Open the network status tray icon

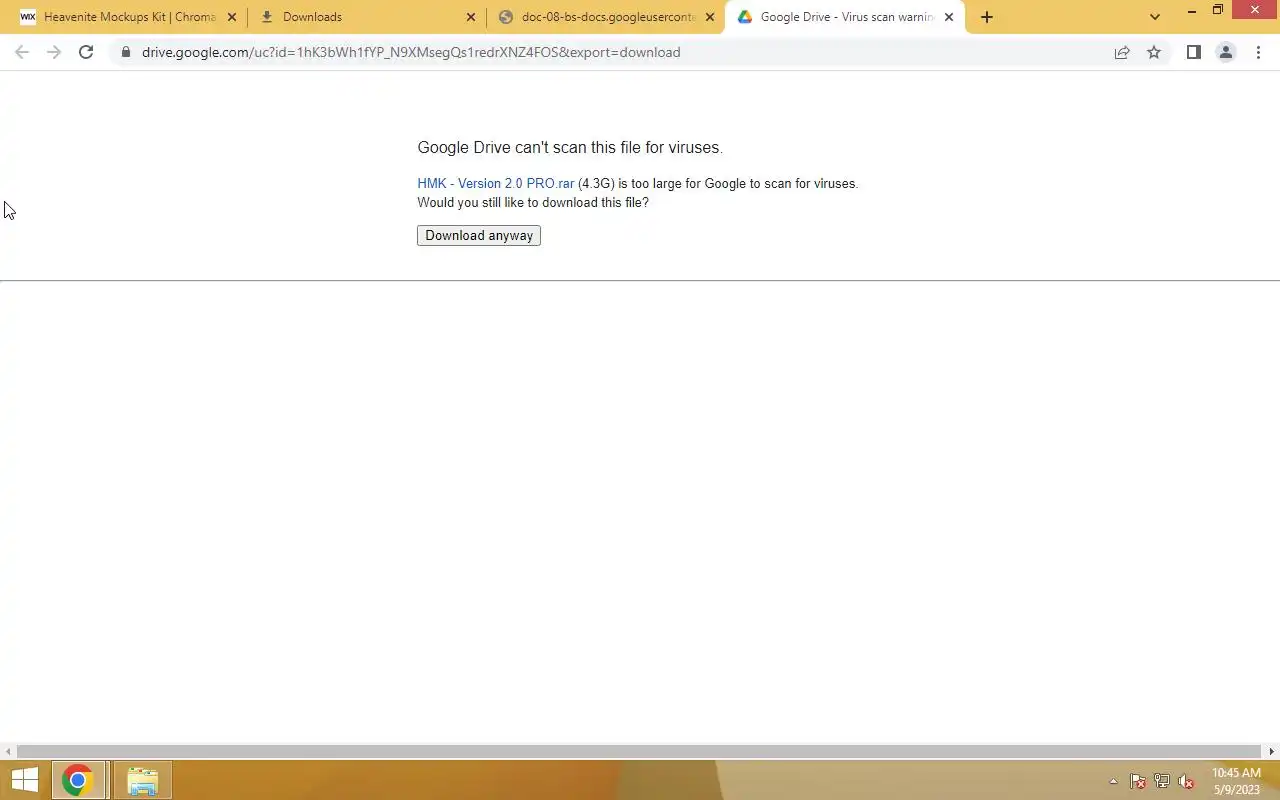point(1162,781)
